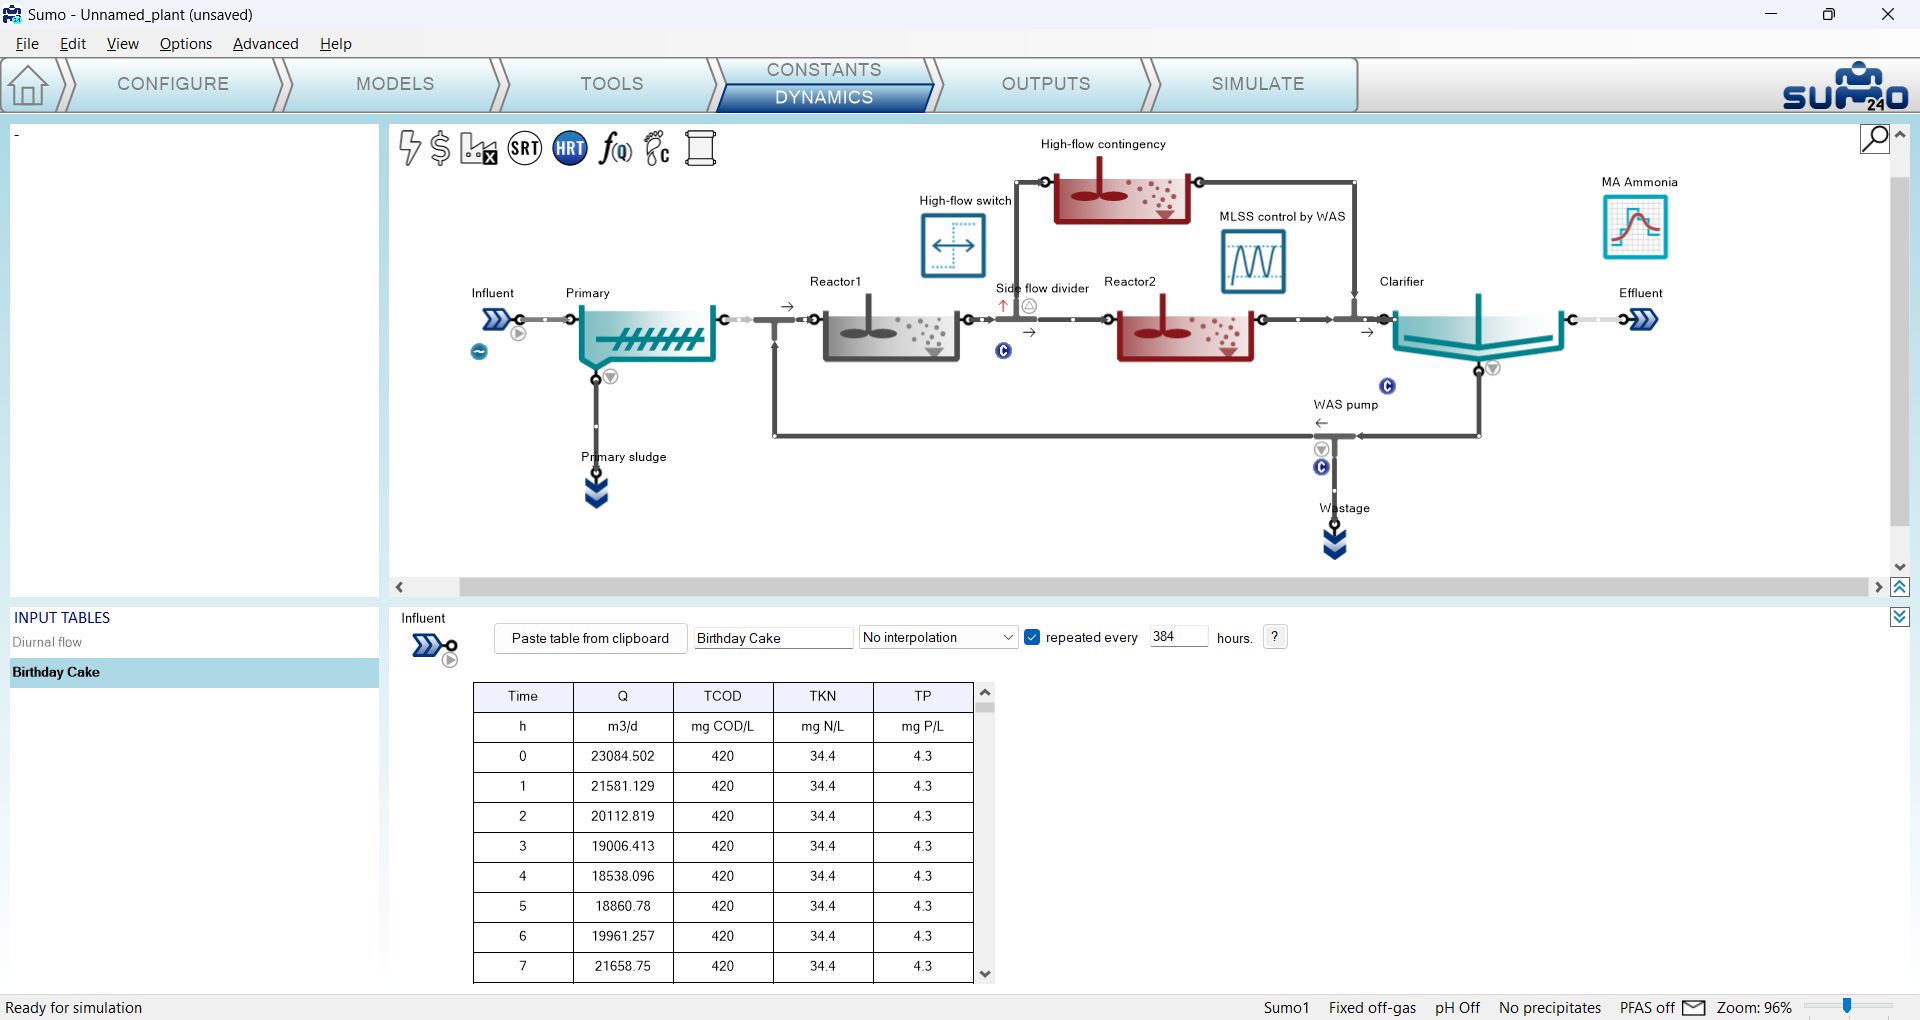
Task: Click the plant-wide Excel export icon
Action: (478, 148)
